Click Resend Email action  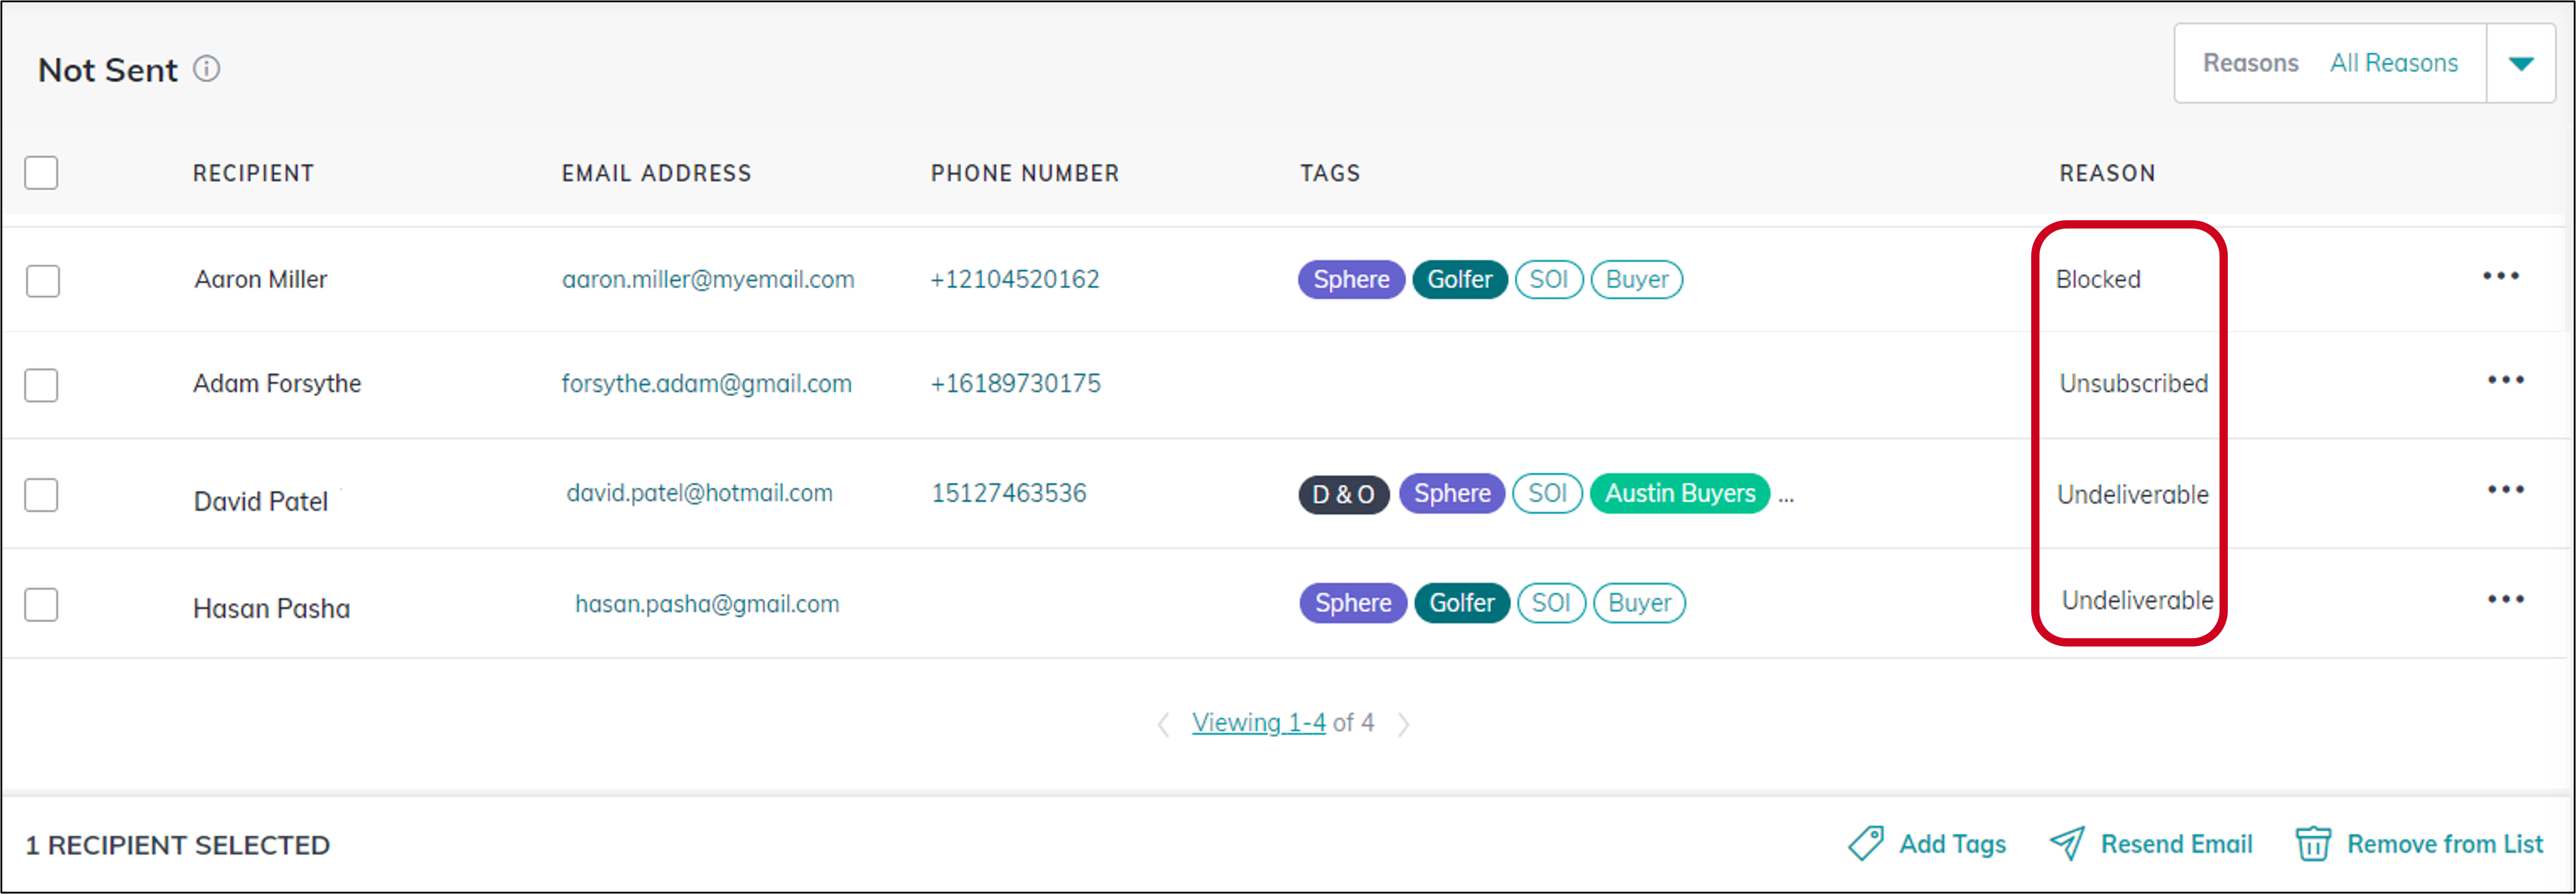pyautogui.click(x=2151, y=844)
